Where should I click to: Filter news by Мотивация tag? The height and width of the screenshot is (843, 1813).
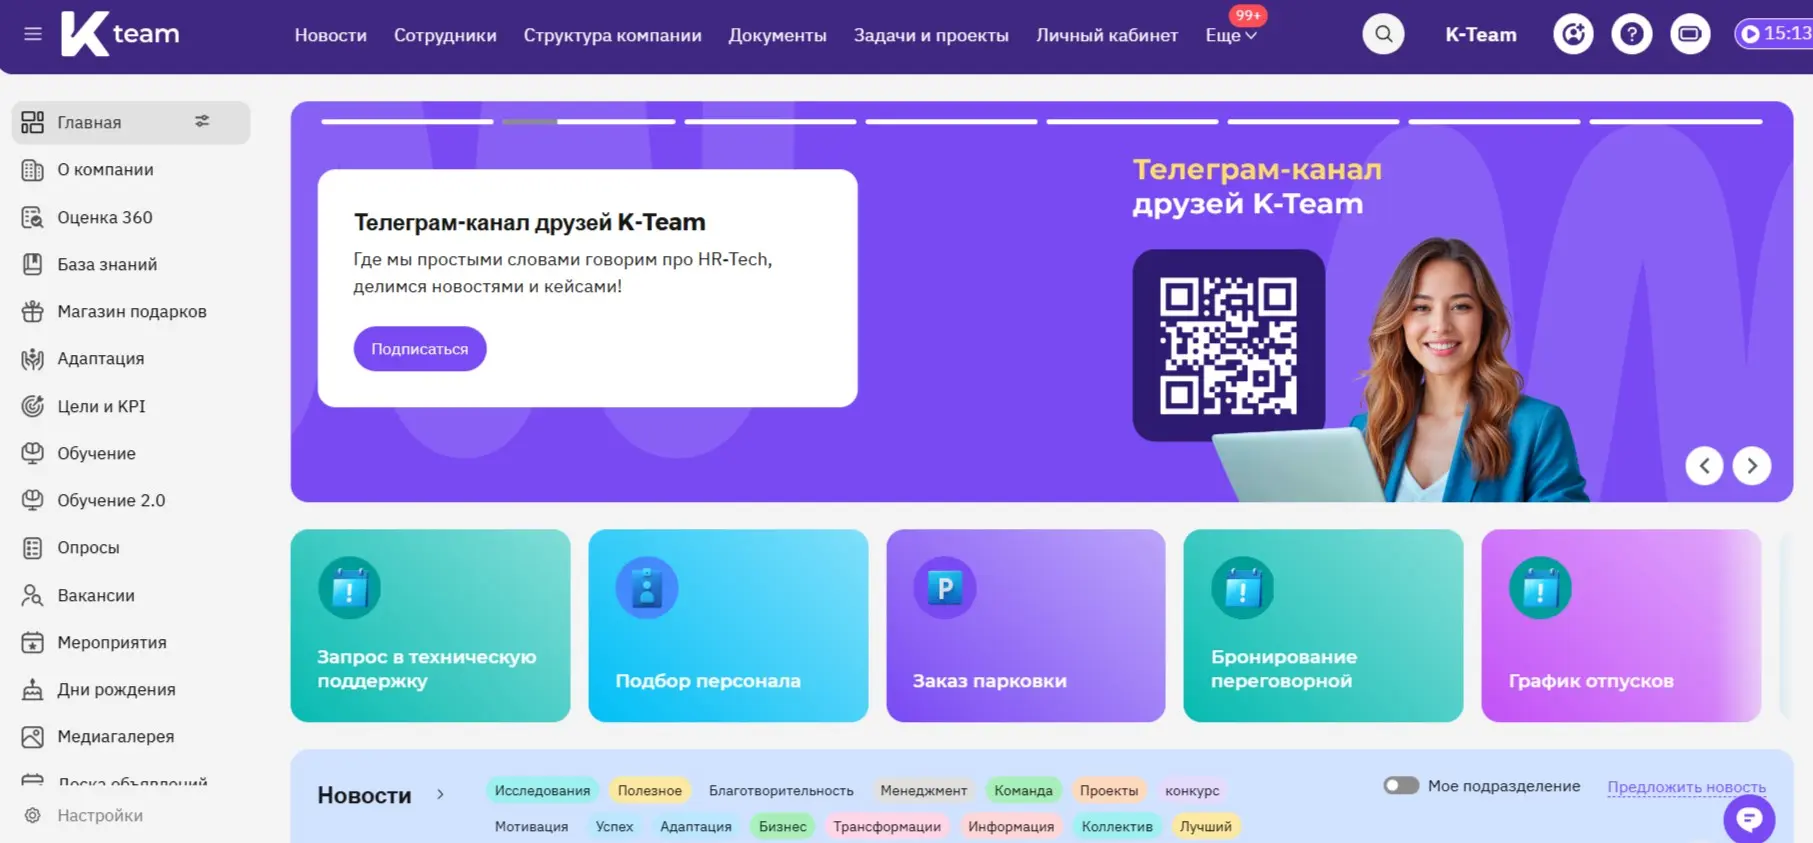click(x=531, y=826)
